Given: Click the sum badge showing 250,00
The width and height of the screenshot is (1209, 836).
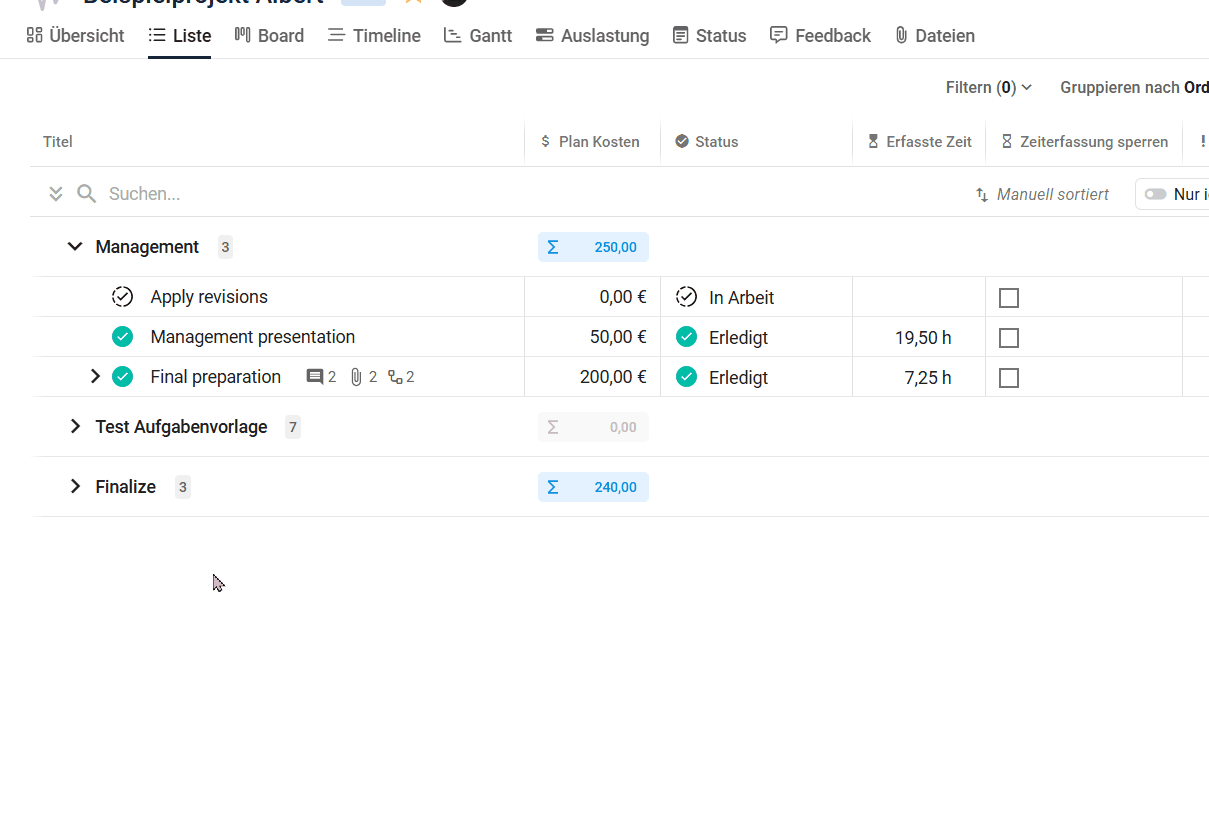Looking at the screenshot, I should (593, 247).
